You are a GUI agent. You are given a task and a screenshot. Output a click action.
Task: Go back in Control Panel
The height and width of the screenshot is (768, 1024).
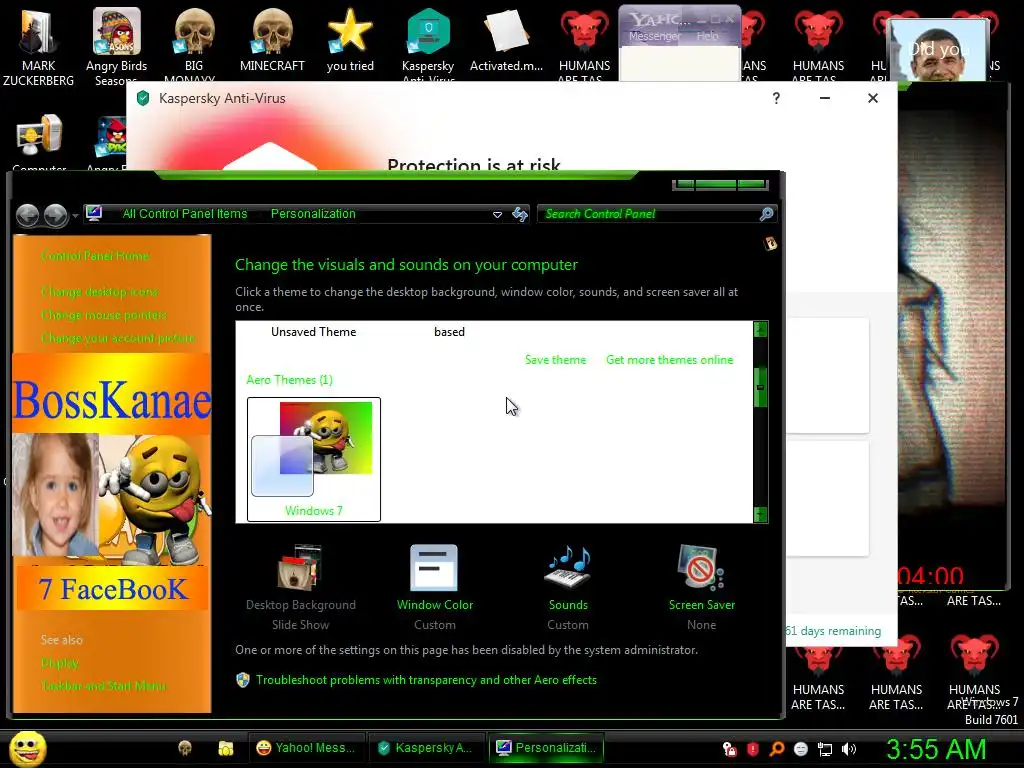(27, 215)
